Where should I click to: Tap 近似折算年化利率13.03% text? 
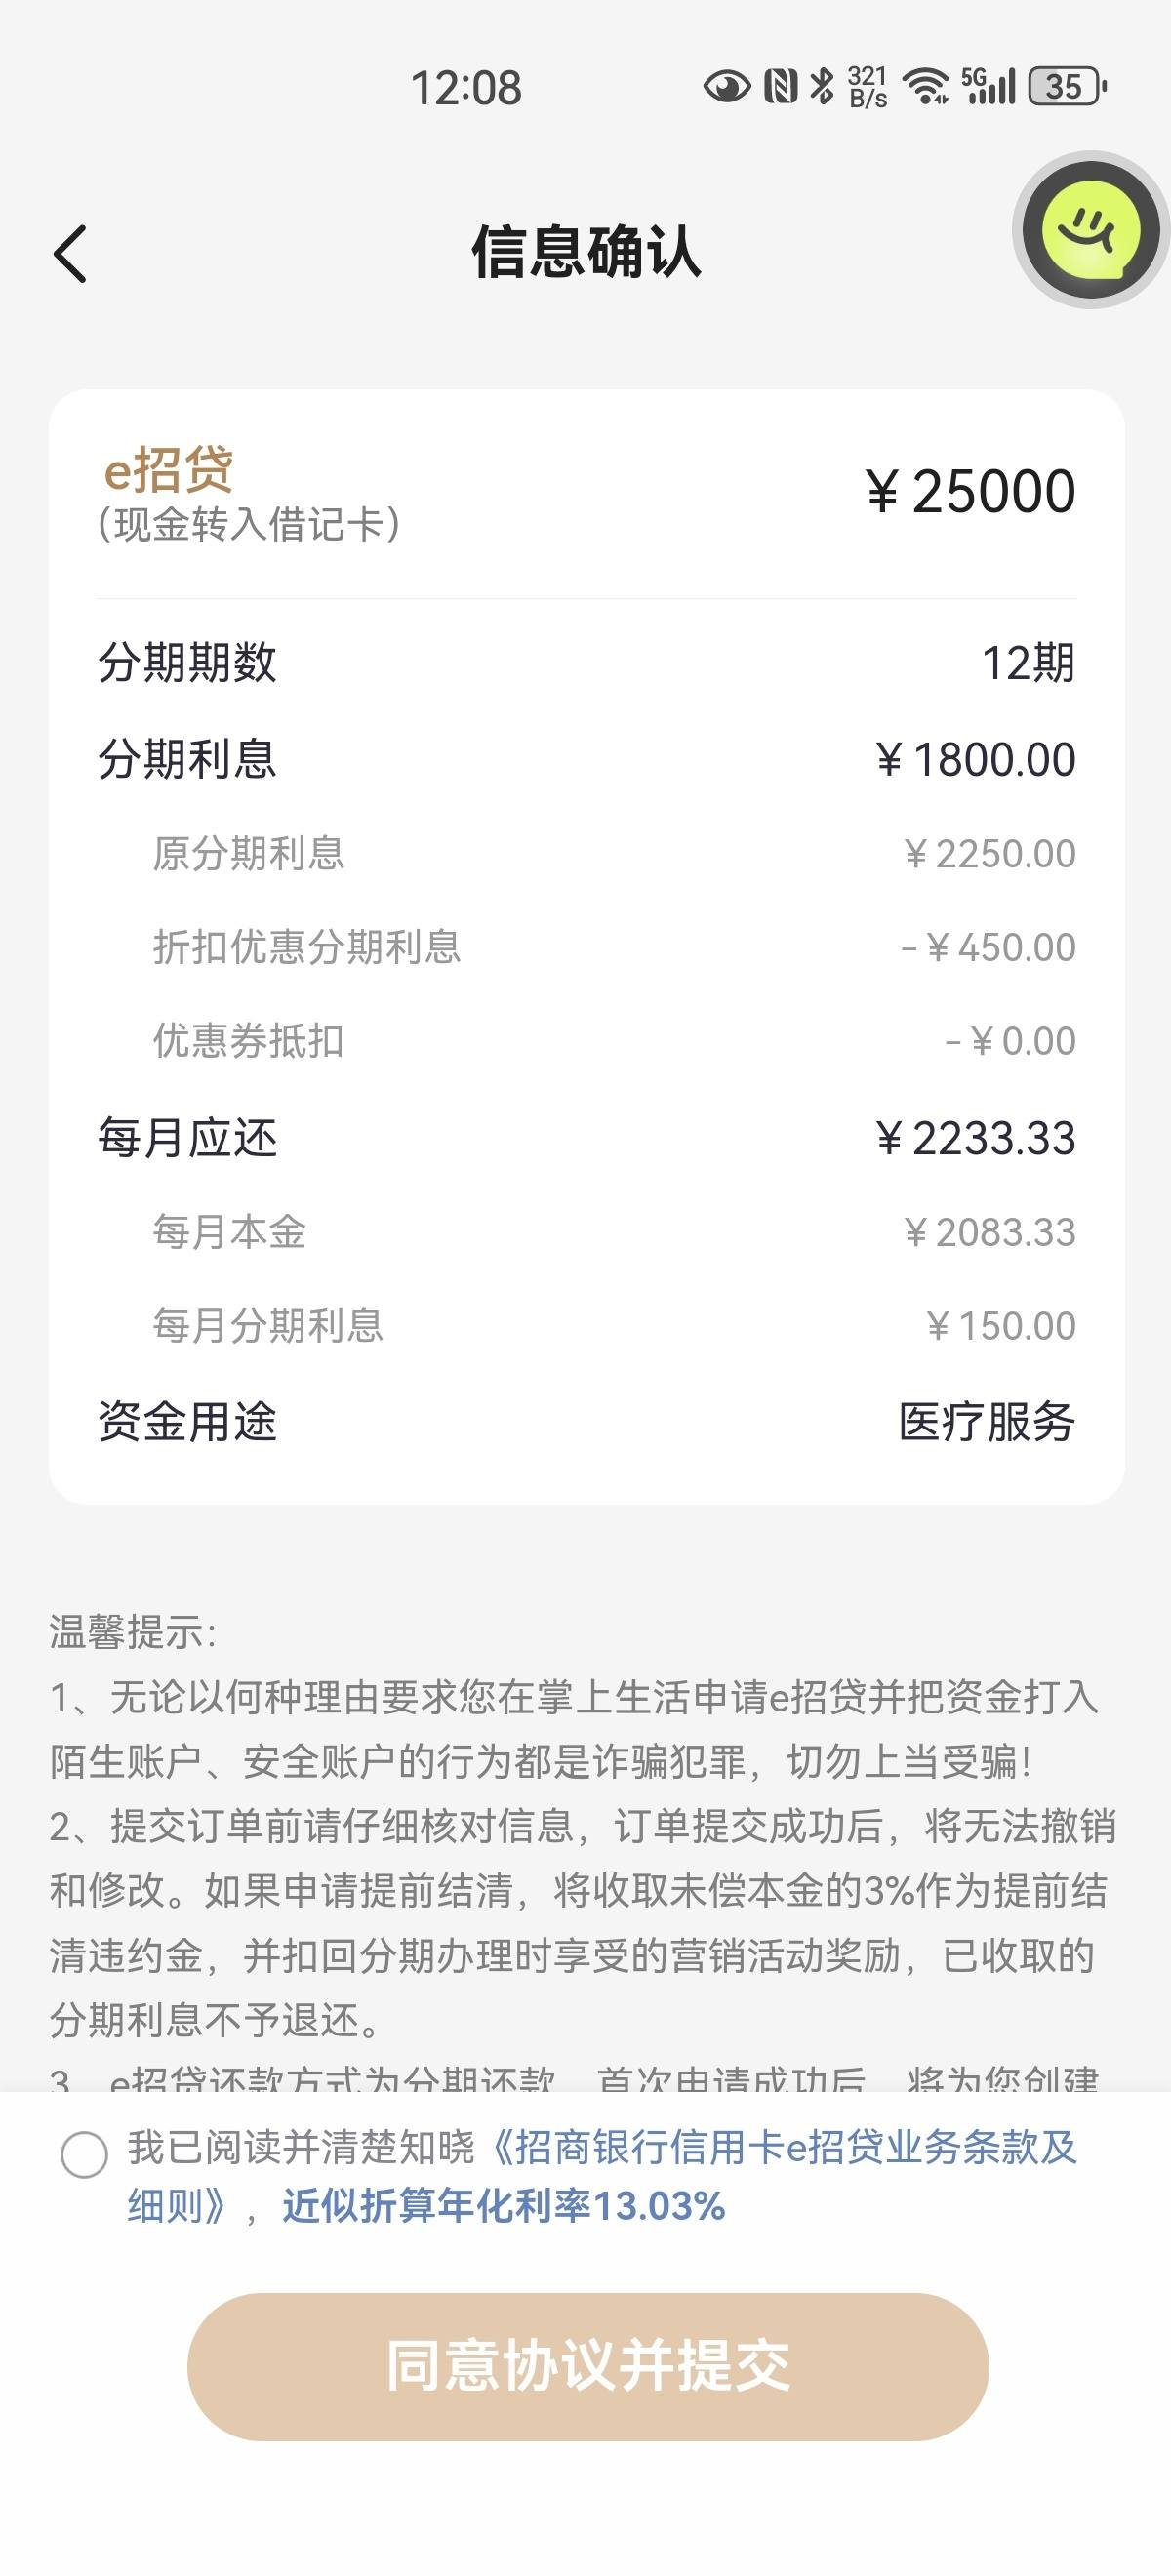coord(503,2205)
